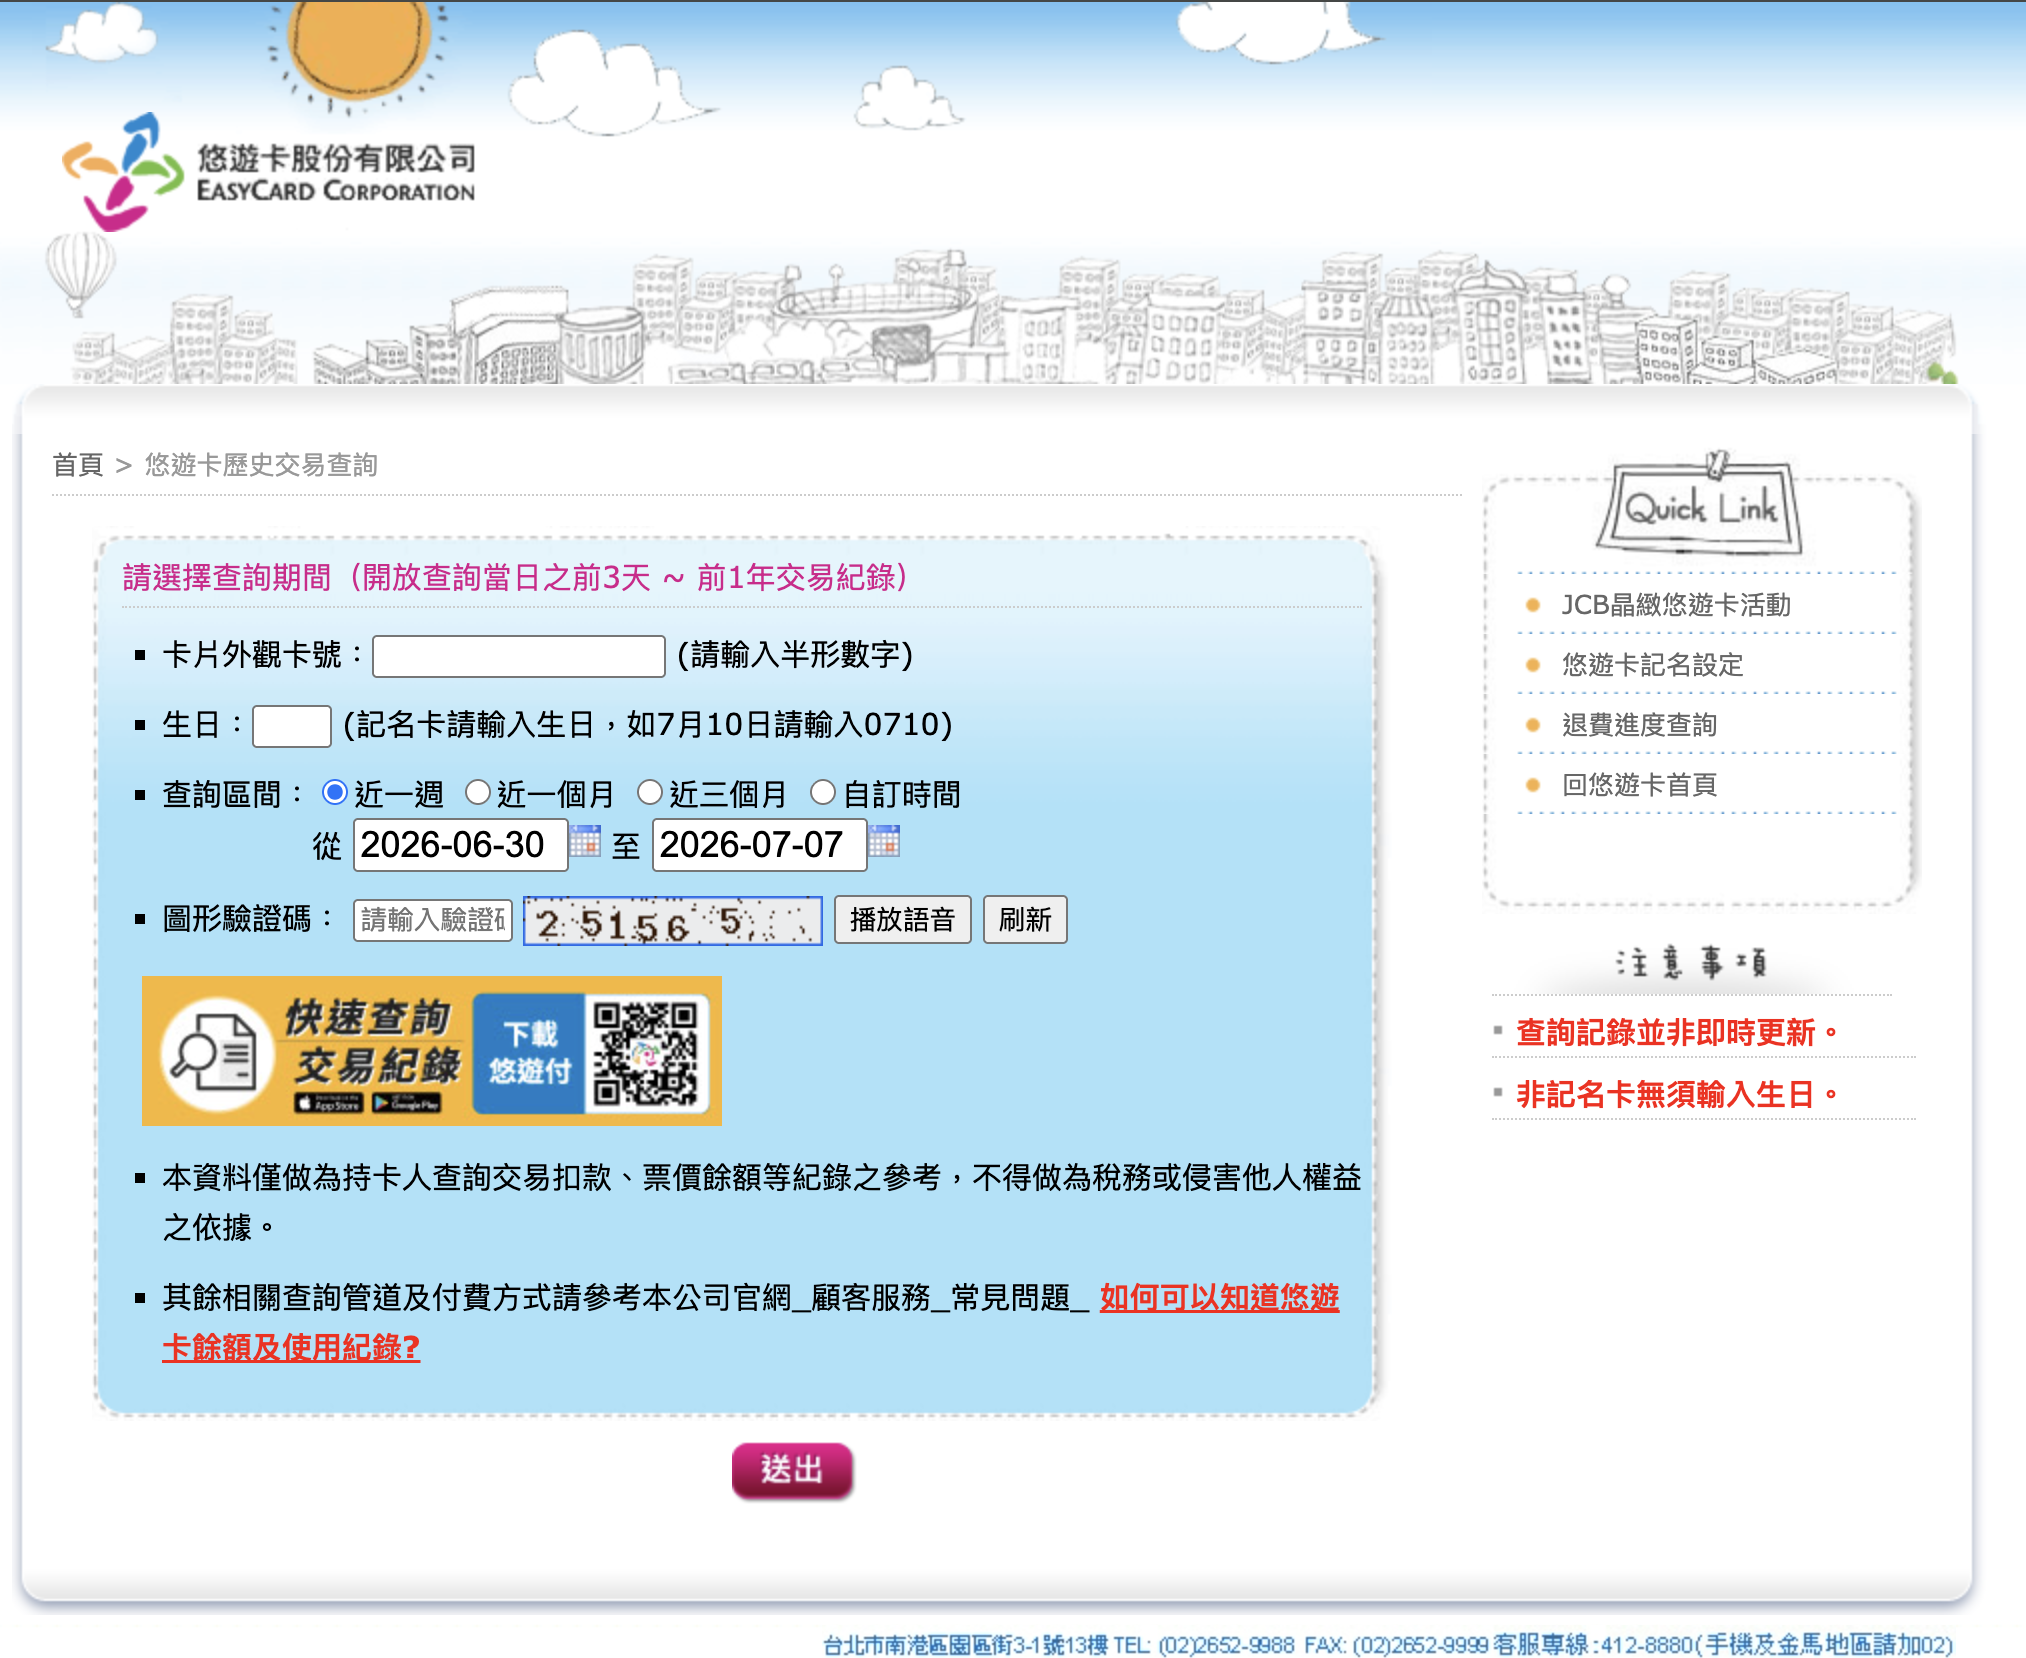The image size is (2026, 1658).
Task: Go to 首頁 breadcrumb link
Action: point(78,465)
